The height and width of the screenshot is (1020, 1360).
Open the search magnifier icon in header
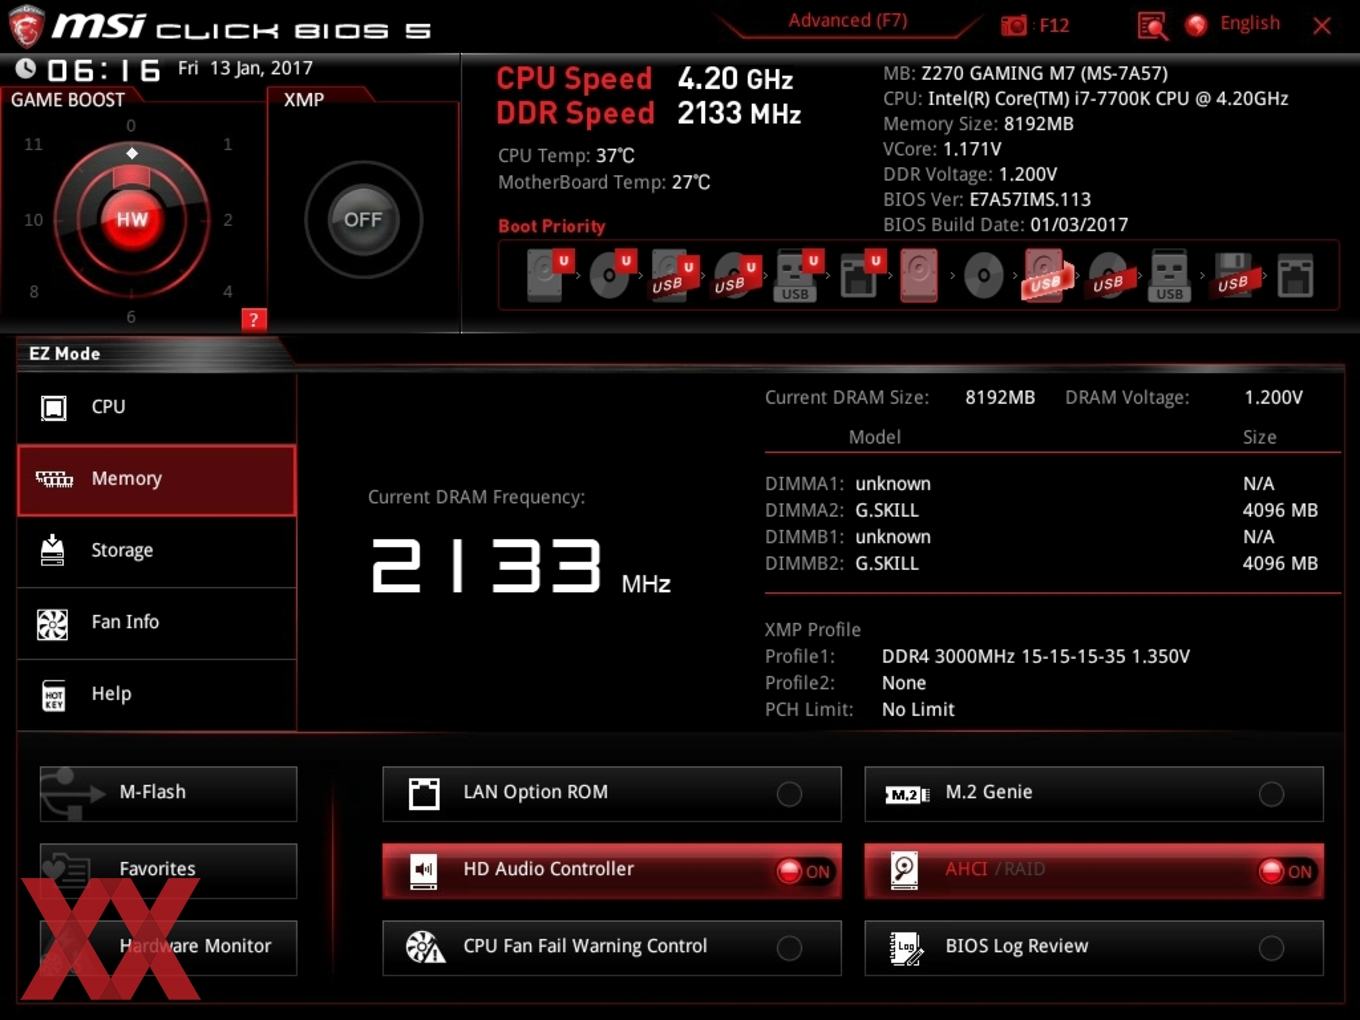[x=1152, y=25]
